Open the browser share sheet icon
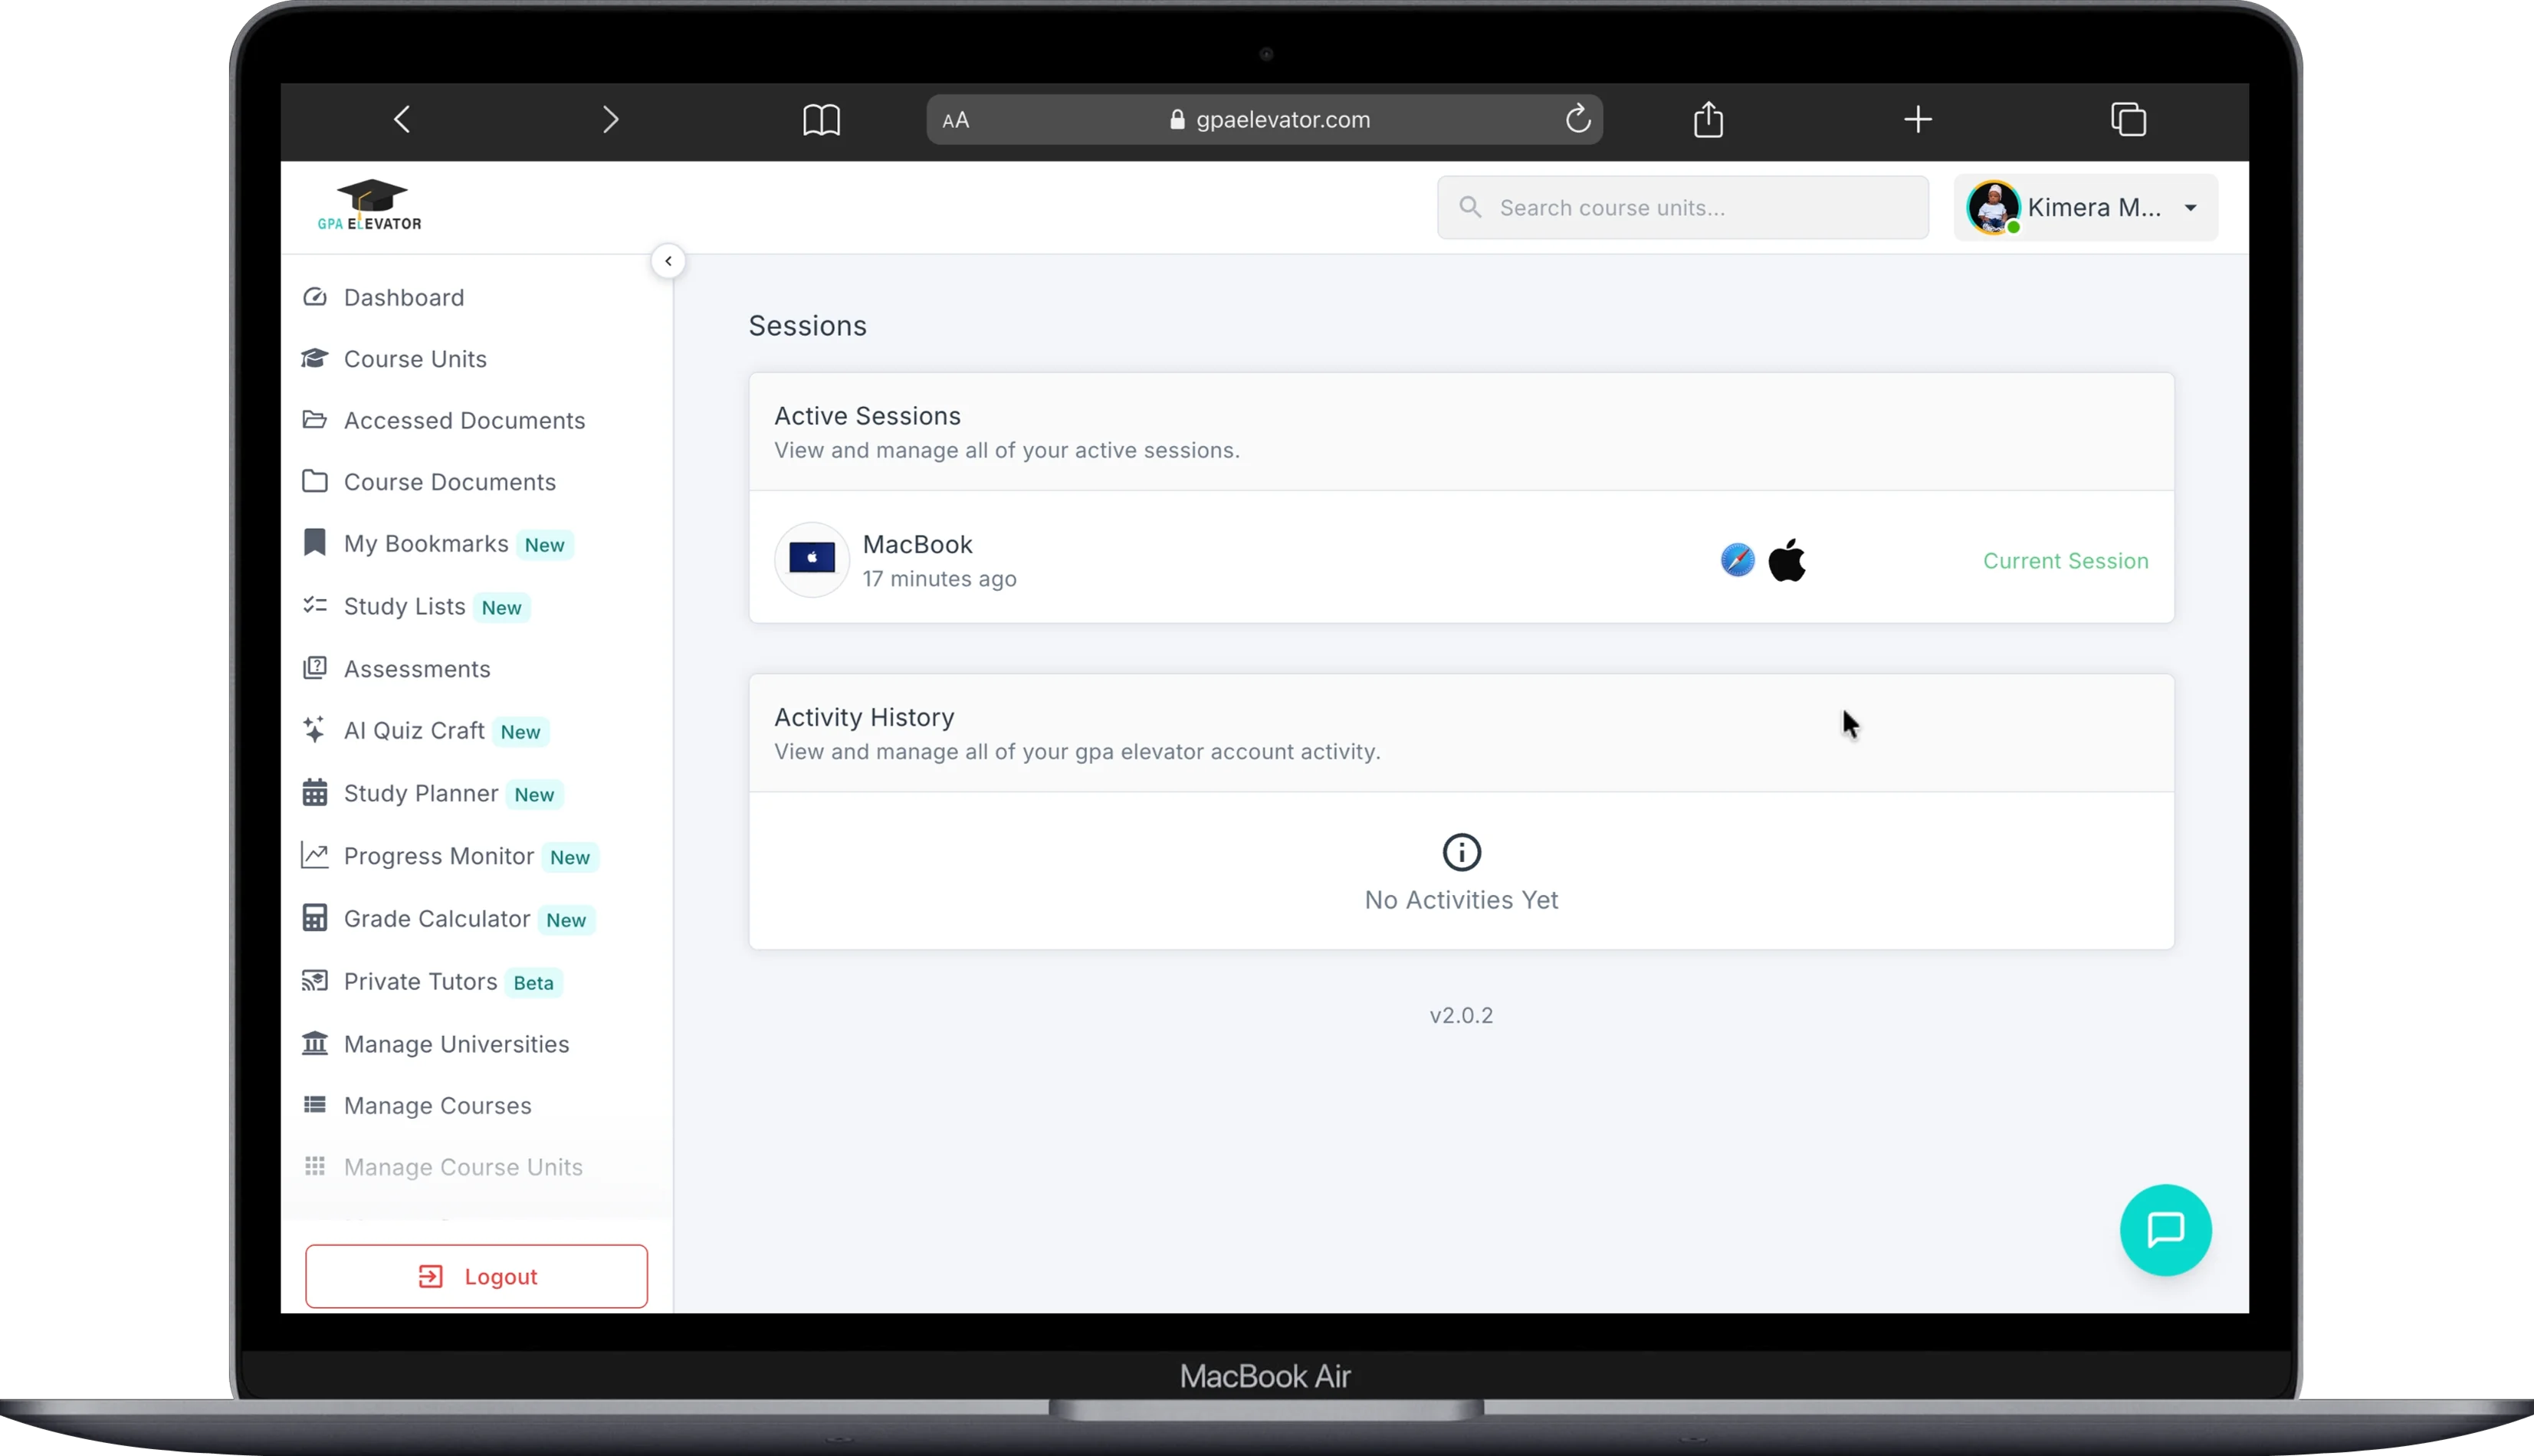 tap(1708, 119)
